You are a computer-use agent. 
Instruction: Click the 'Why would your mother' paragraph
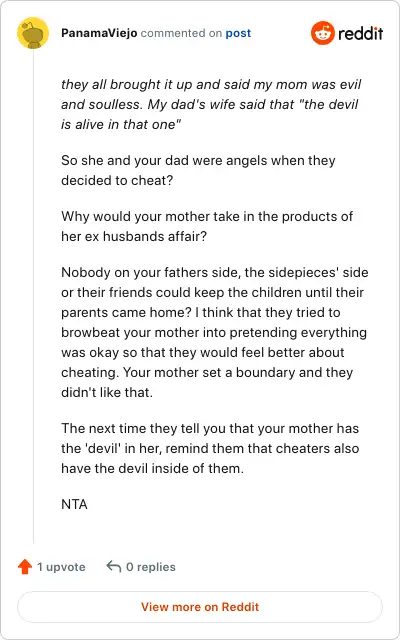click(207, 226)
